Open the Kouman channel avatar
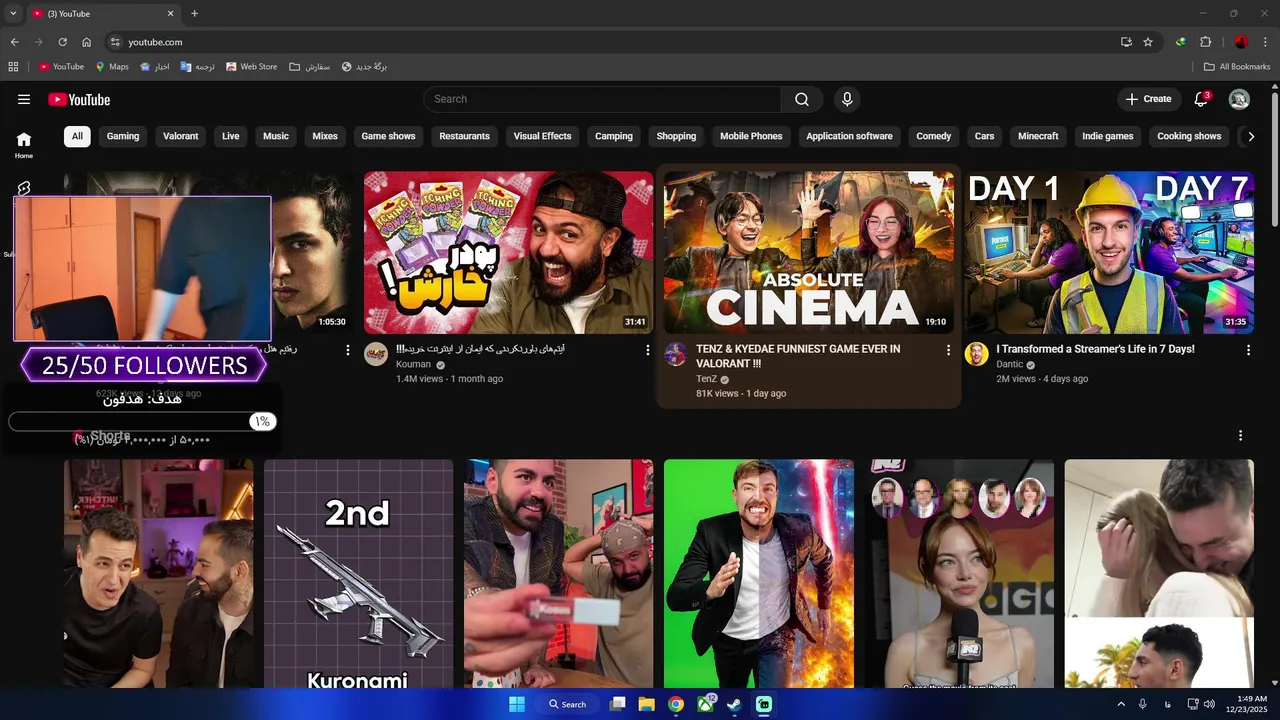This screenshot has height=720, width=1280. pos(376,354)
